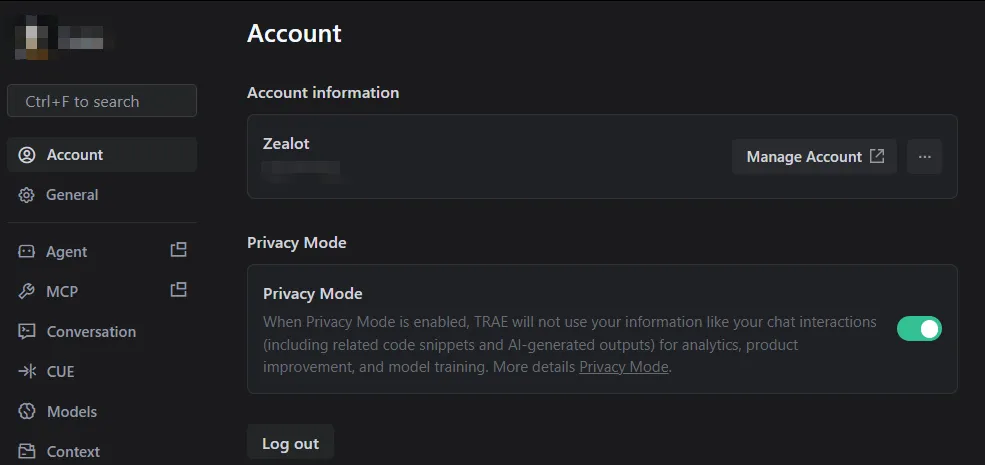Click the Models icon in sidebar
Image resolution: width=985 pixels, height=465 pixels.
[27, 412]
